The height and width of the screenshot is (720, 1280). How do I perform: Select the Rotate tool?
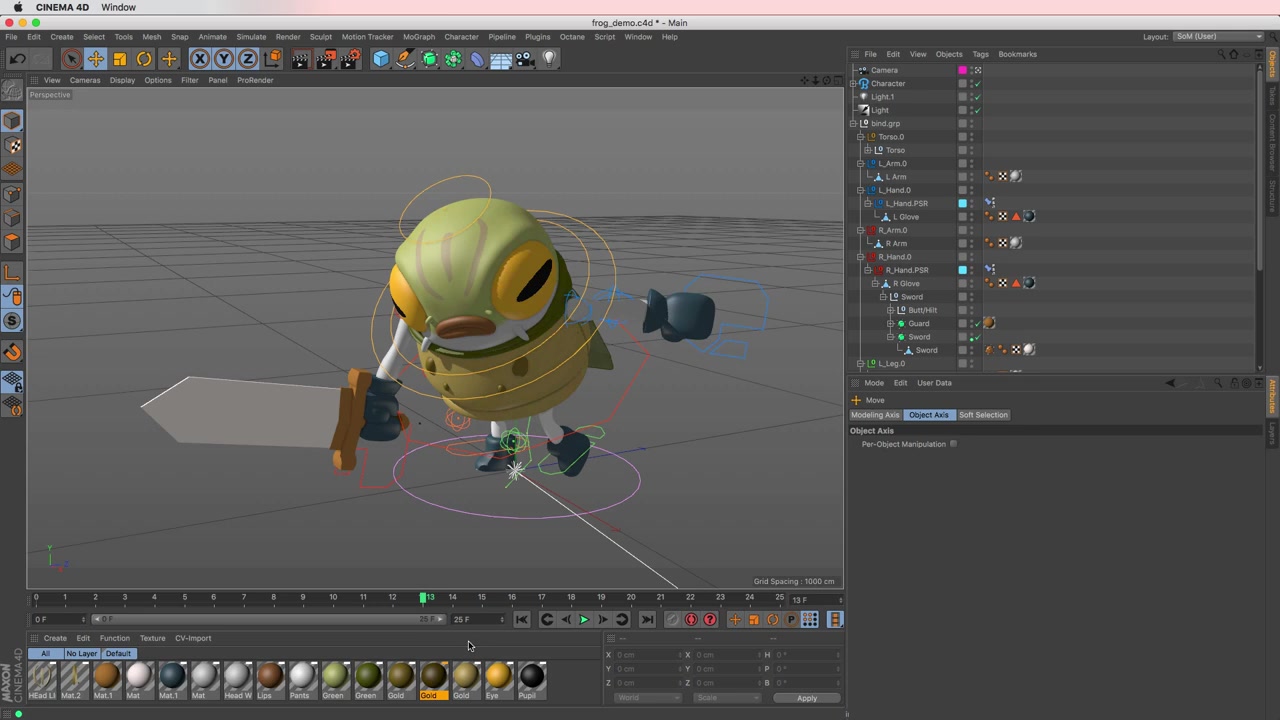tap(143, 58)
